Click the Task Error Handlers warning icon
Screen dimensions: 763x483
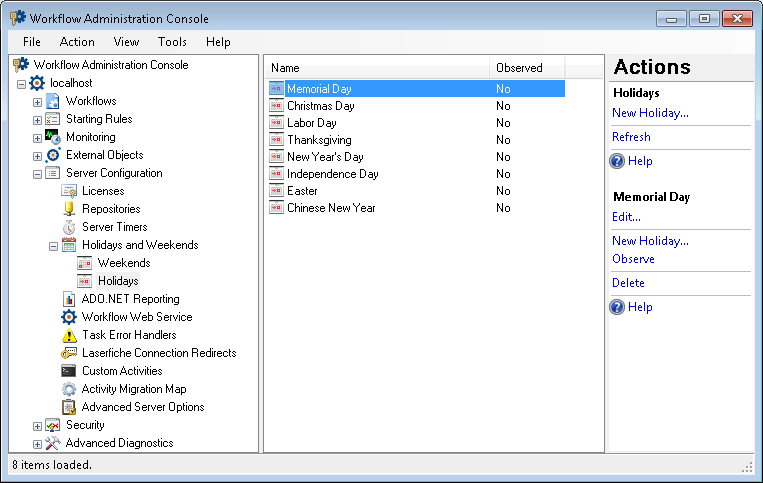click(x=69, y=335)
